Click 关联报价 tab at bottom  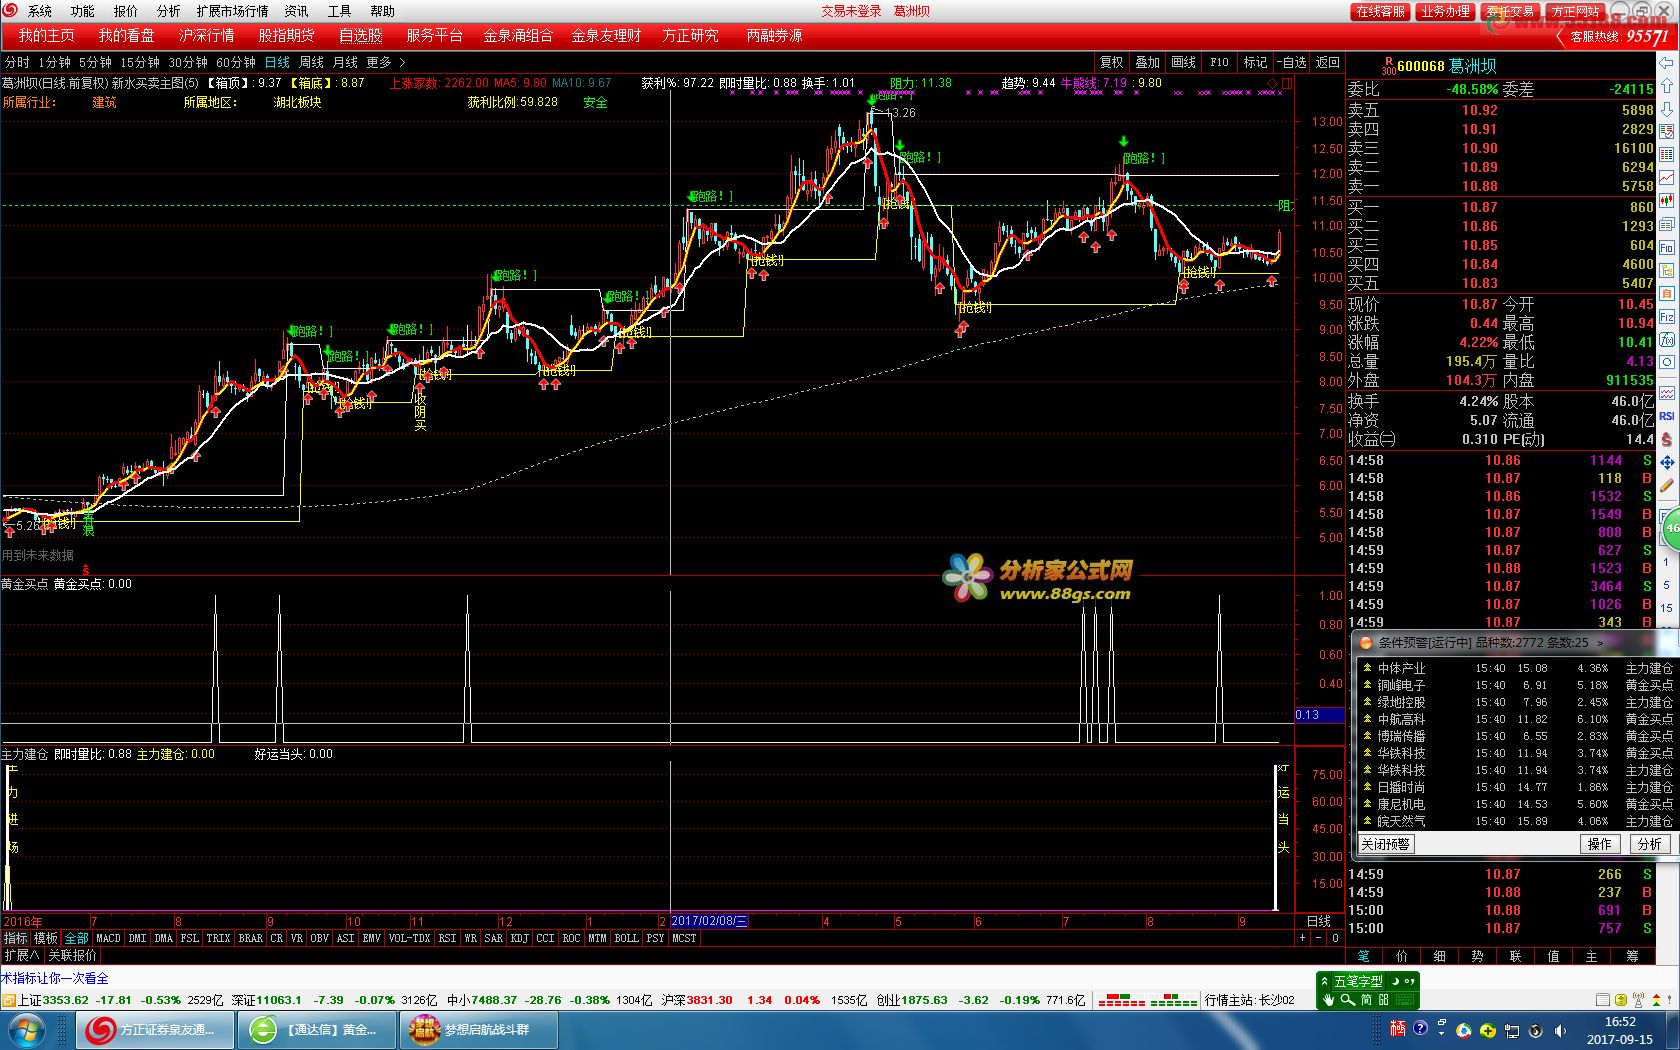72,955
